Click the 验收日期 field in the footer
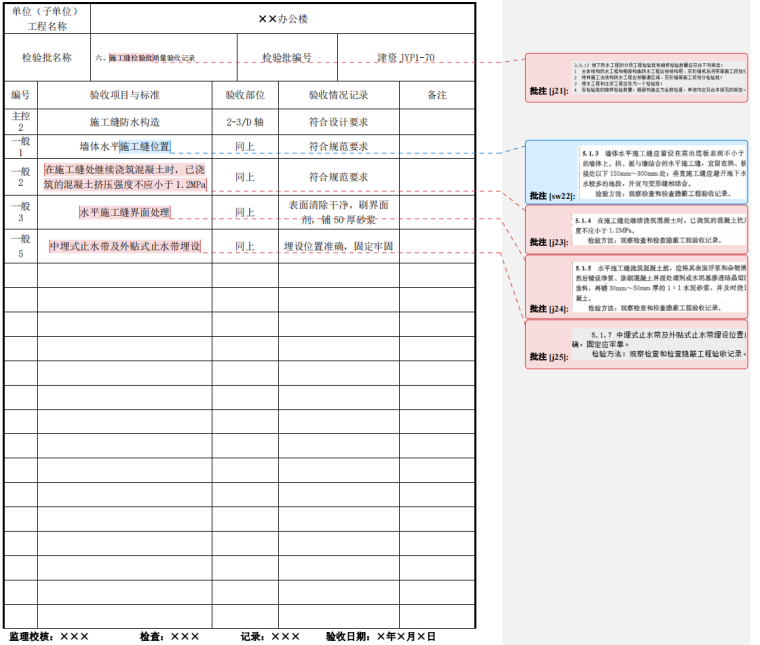Viewport: 760px width, 645px height. (x=380, y=636)
